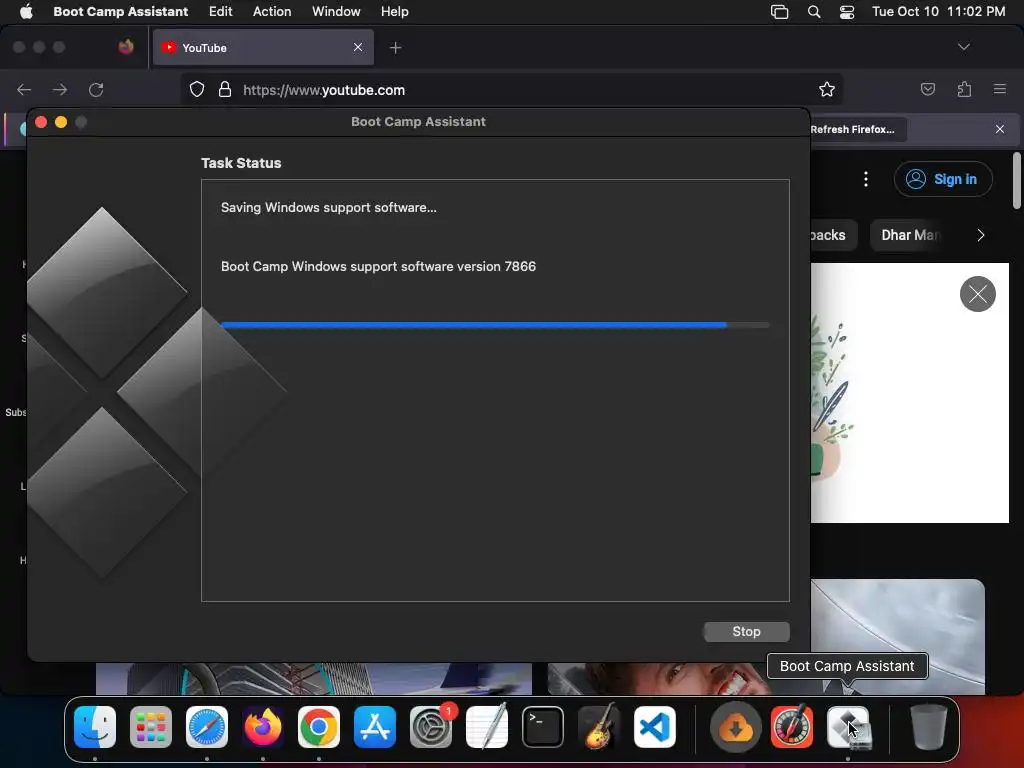This screenshot has height=768, width=1024.
Task: Open Terminal from the Dock
Action: (x=543, y=727)
